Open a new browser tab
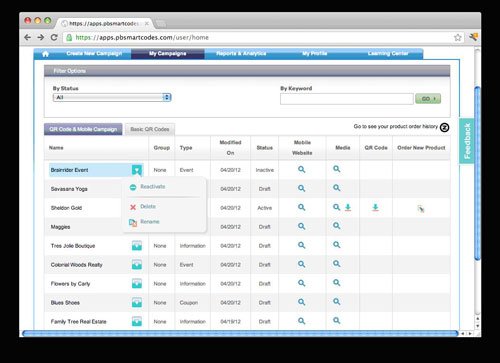This screenshot has height=363, width=500. (161, 24)
